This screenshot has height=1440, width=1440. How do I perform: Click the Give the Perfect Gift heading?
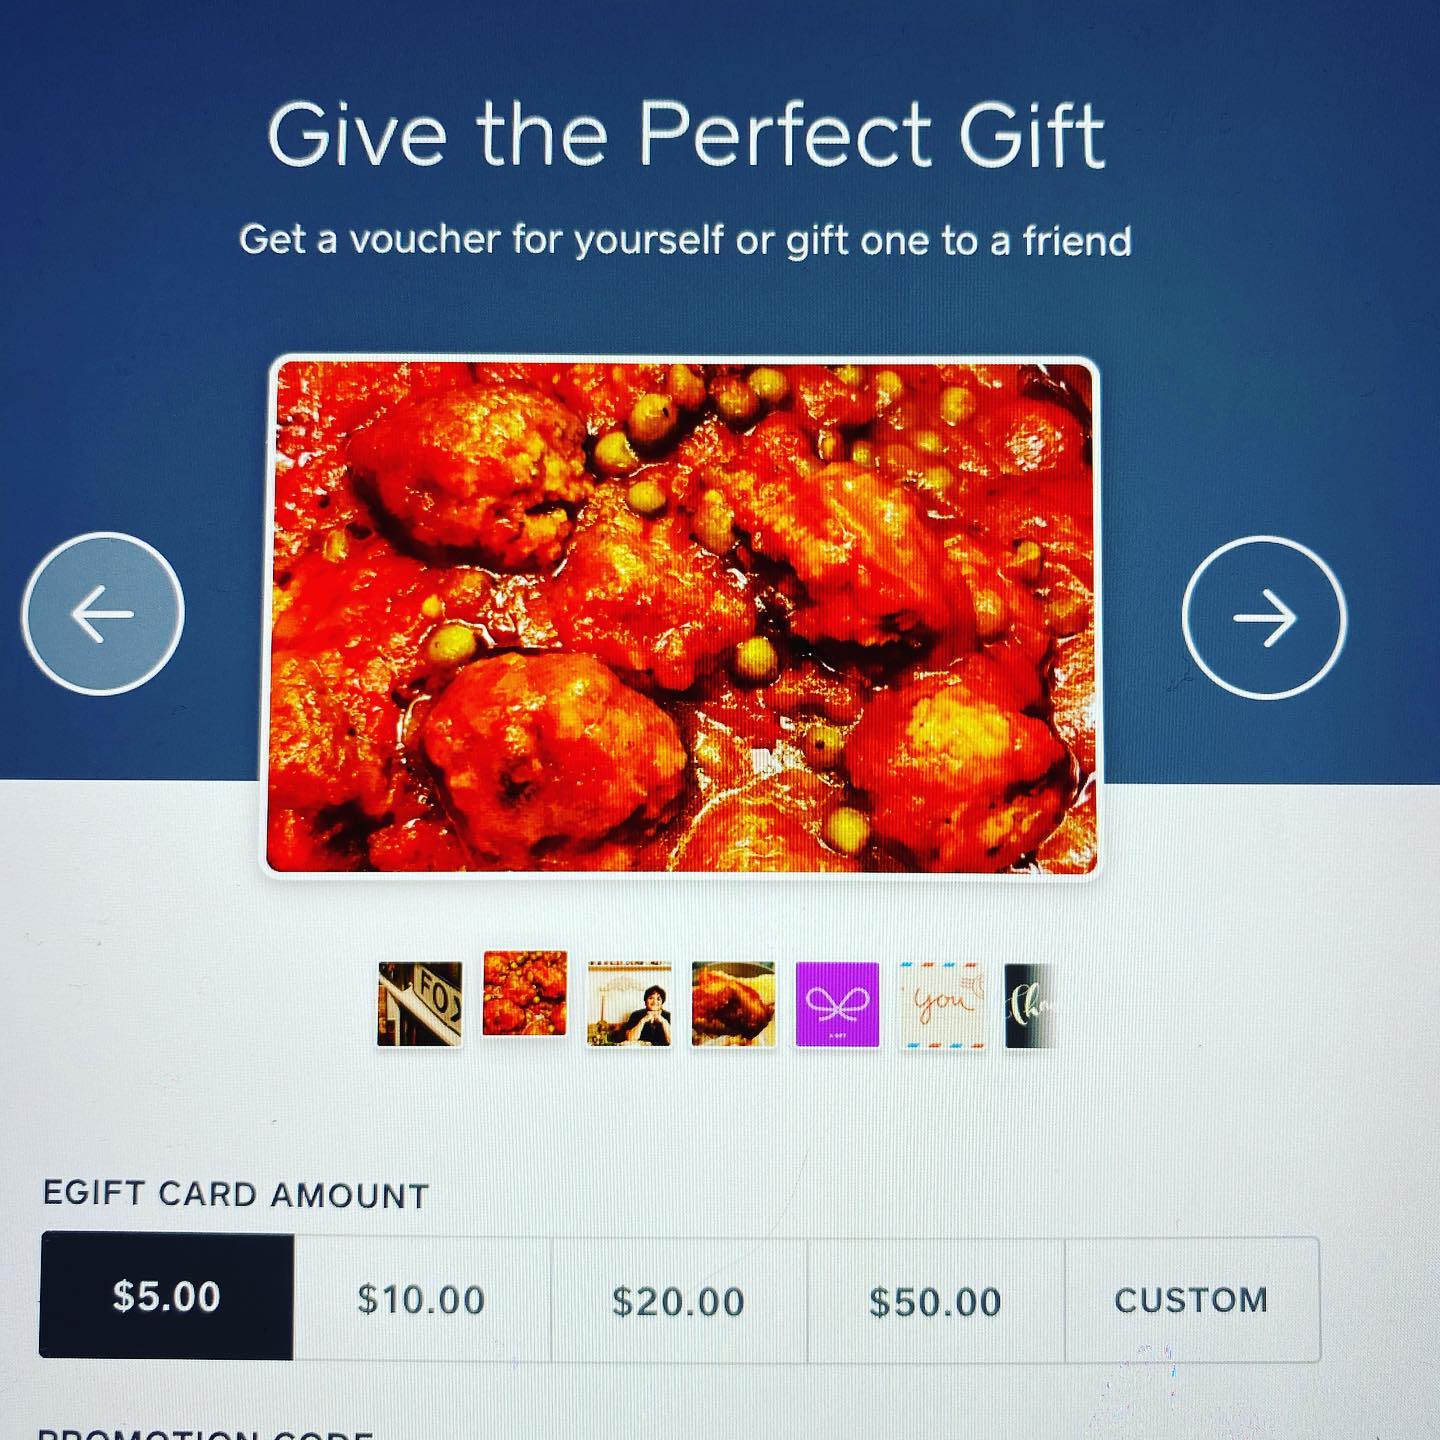tap(686, 134)
